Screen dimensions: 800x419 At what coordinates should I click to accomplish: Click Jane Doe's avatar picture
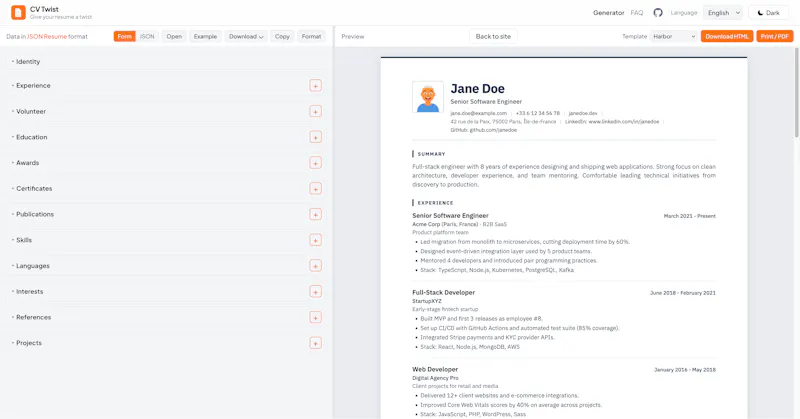[x=428, y=96]
